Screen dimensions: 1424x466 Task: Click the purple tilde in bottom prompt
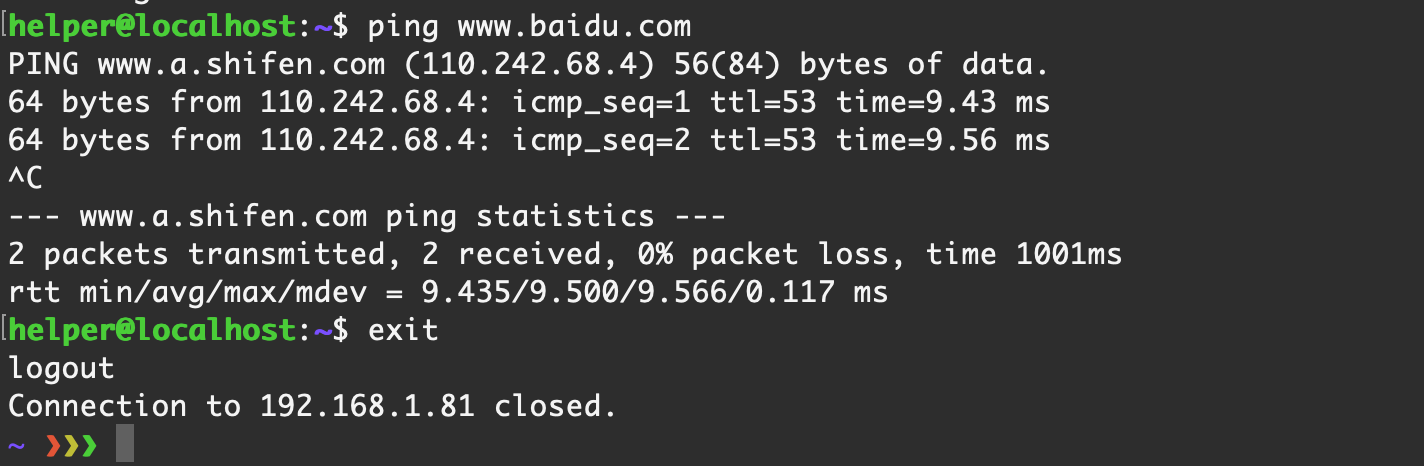point(16,444)
